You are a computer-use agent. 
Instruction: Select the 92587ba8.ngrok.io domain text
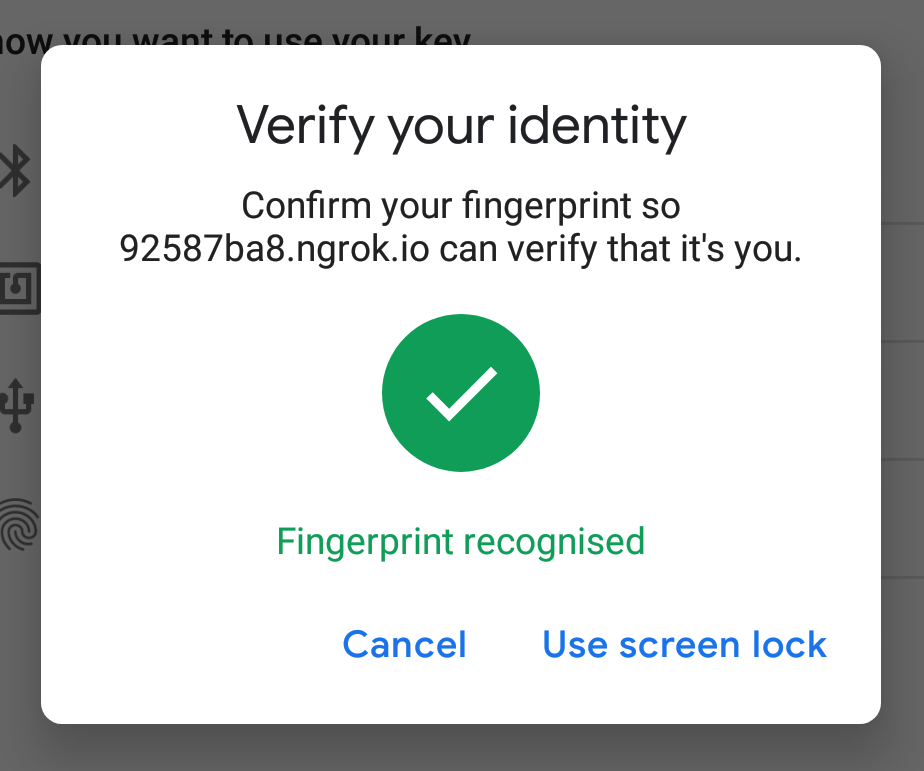(275, 249)
